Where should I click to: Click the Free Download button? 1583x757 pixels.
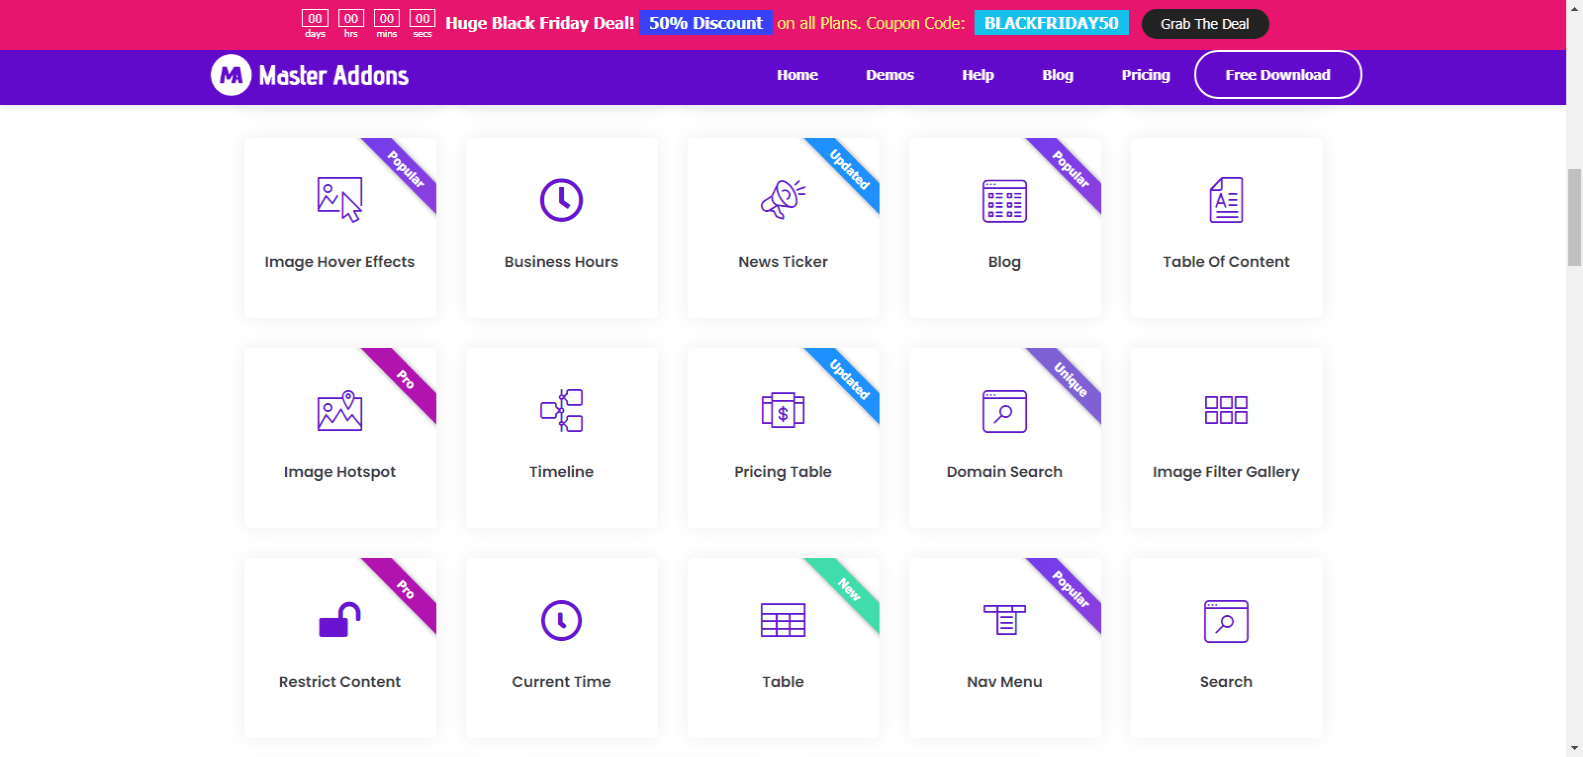click(1278, 75)
